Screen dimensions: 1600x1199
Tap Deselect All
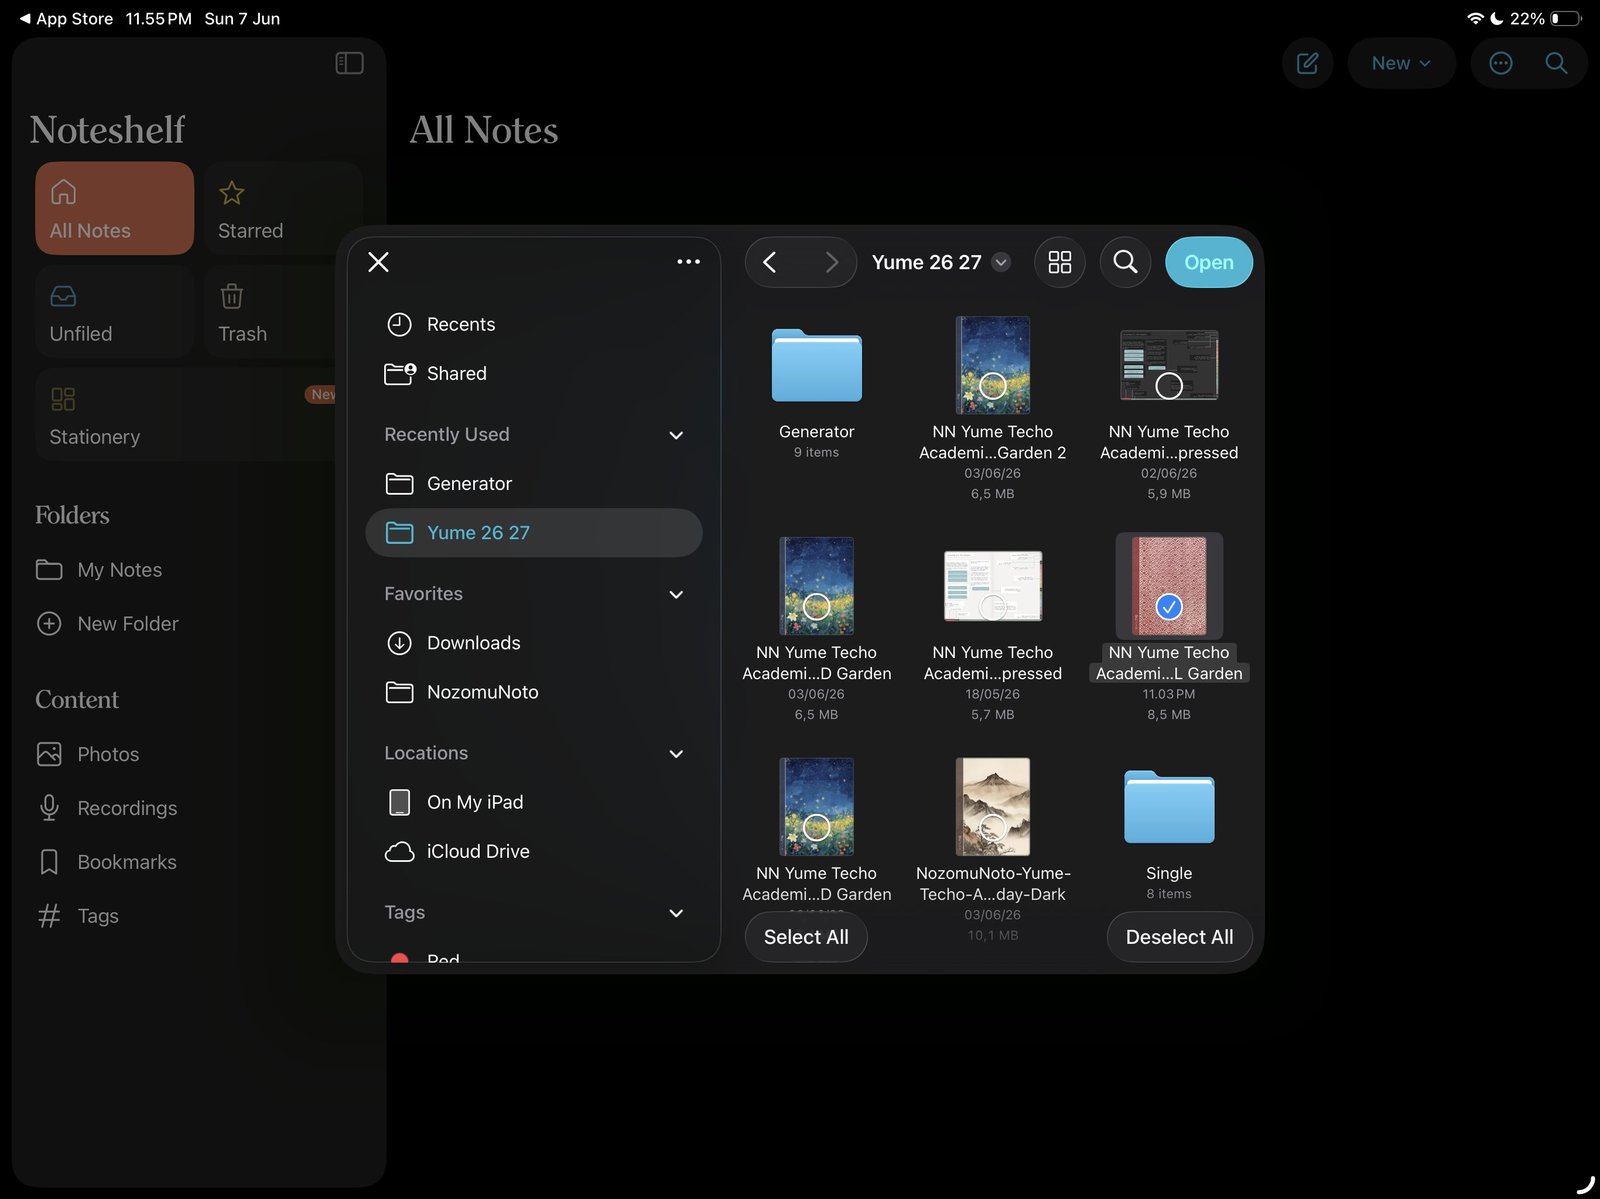(x=1179, y=937)
